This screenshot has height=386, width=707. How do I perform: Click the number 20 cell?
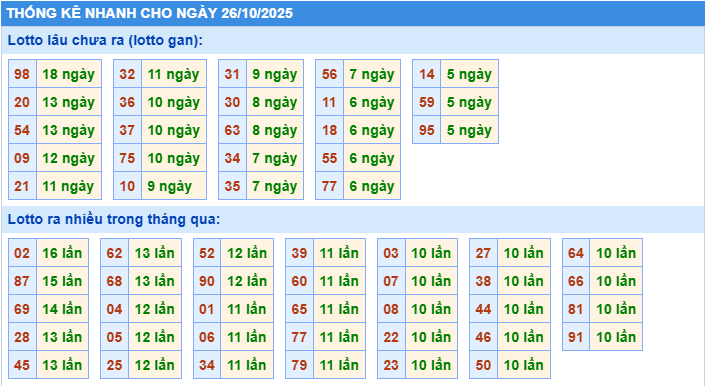[22, 102]
